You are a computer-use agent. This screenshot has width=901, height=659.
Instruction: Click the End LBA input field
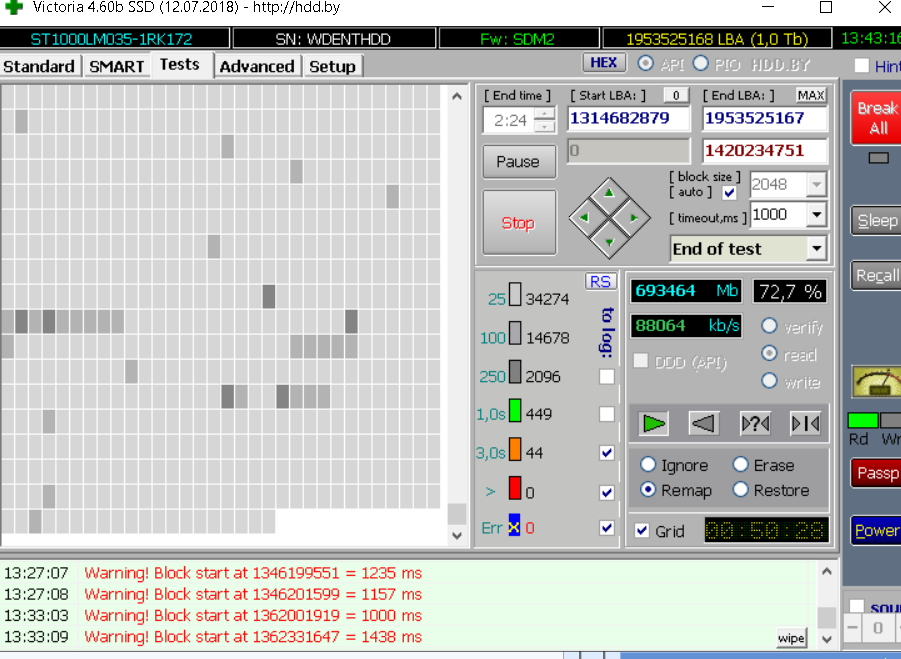(765, 118)
